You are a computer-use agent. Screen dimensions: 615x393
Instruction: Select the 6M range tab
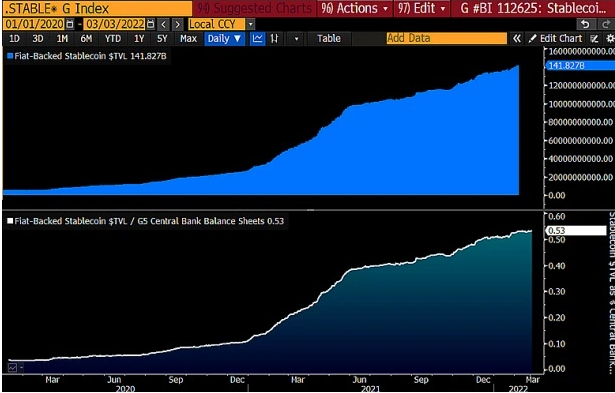pyautogui.click(x=86, y=38)
